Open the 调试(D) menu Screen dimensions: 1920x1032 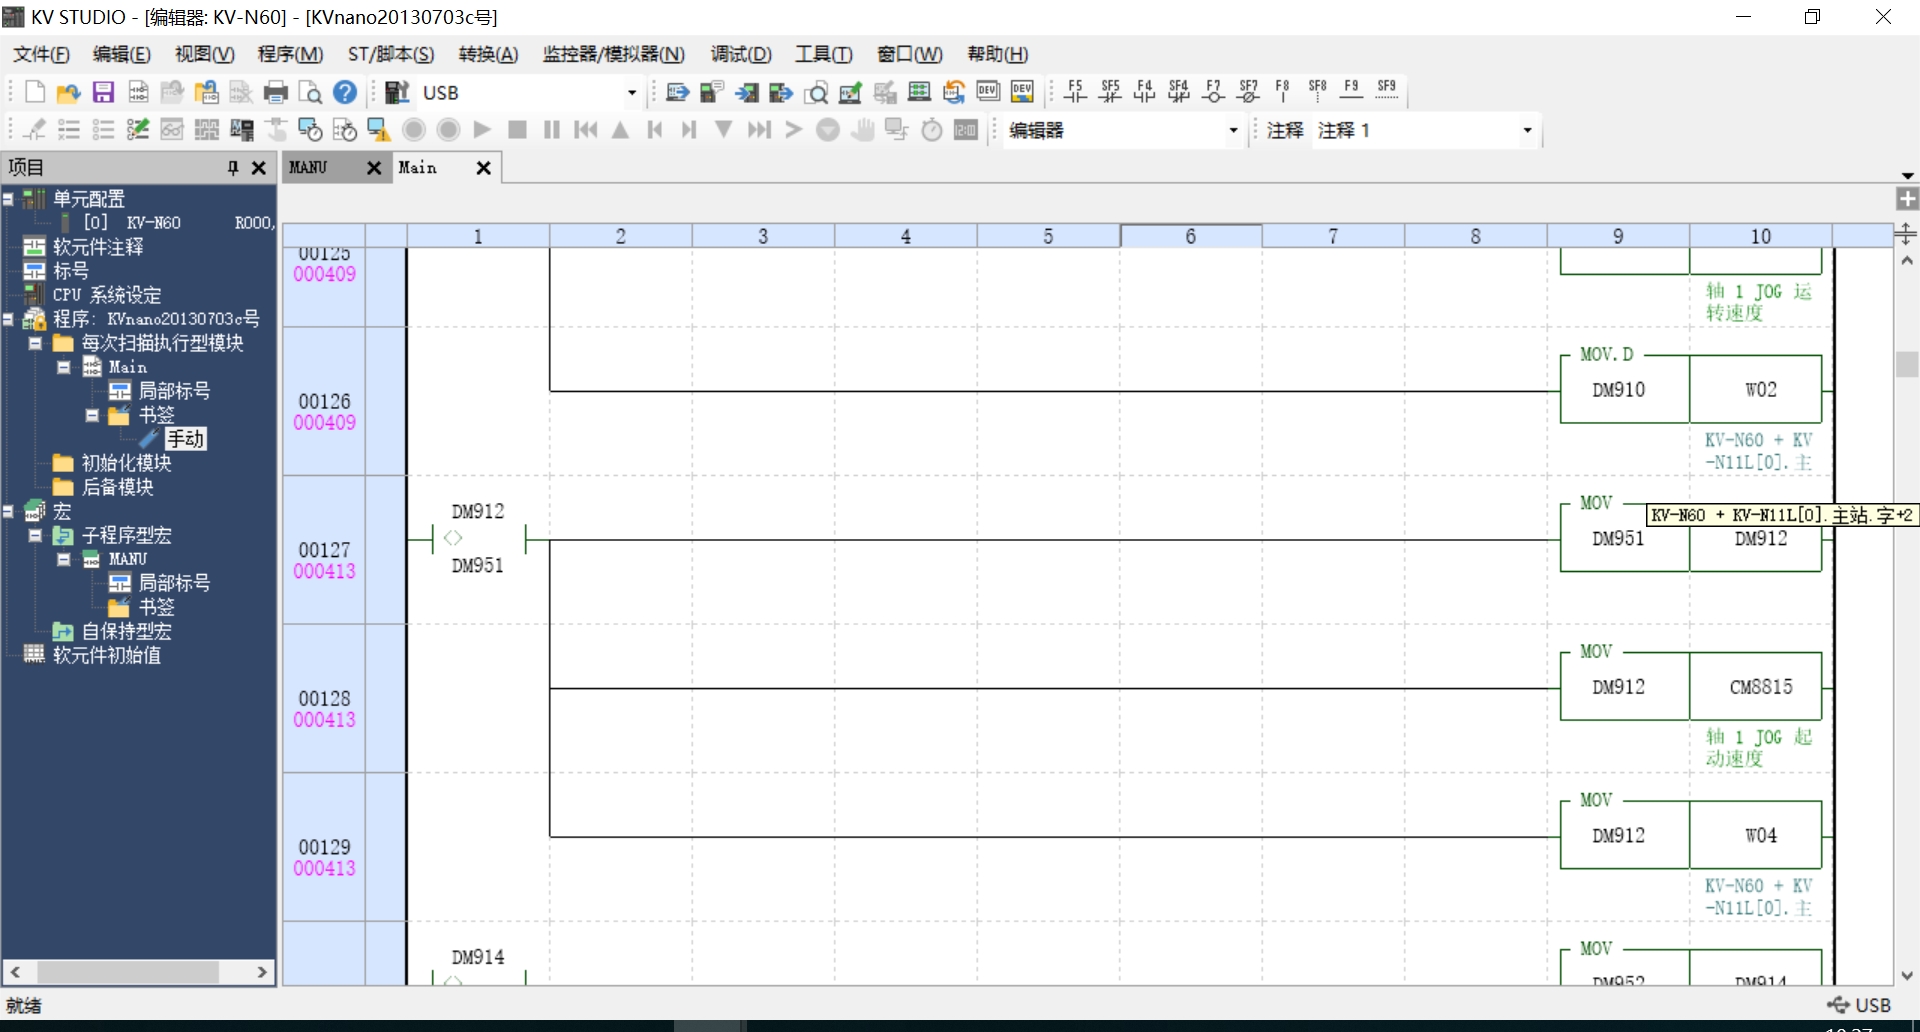(x=741, y=54)
